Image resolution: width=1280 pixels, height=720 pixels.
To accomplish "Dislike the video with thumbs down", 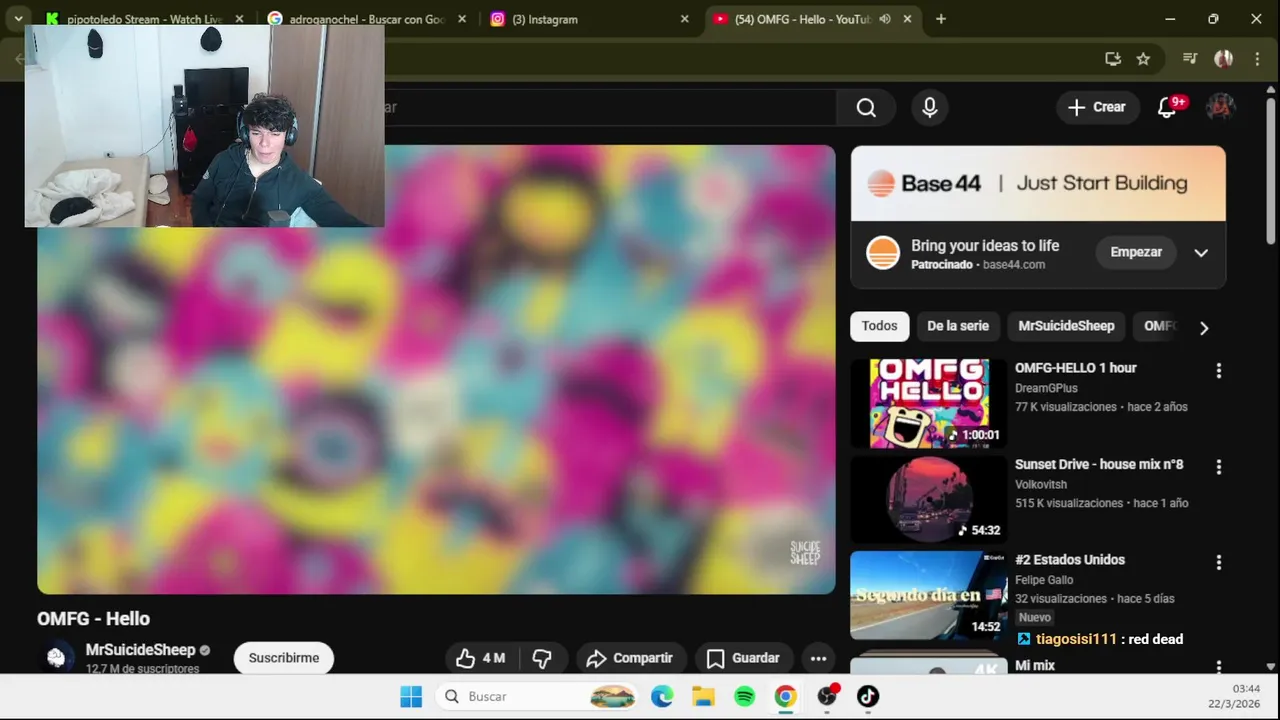I will [x=542, y=658].
